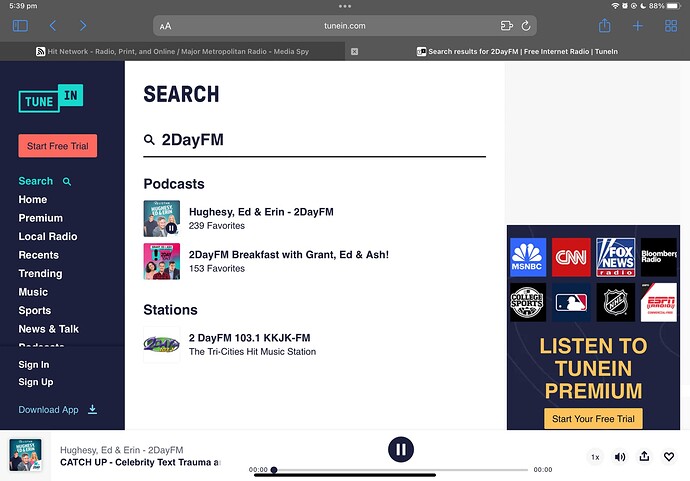Toggle the Safari sidebar icon
Screen dimensions: 690x481
tap(20, 26)
